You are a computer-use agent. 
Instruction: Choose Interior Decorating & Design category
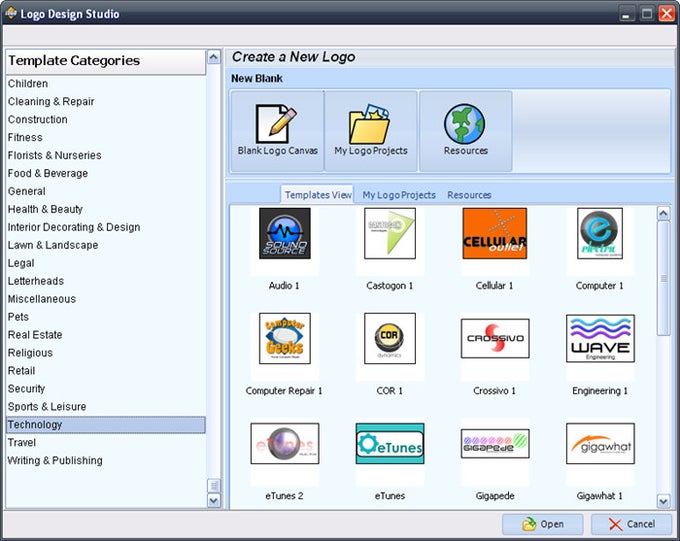[105, 227]
